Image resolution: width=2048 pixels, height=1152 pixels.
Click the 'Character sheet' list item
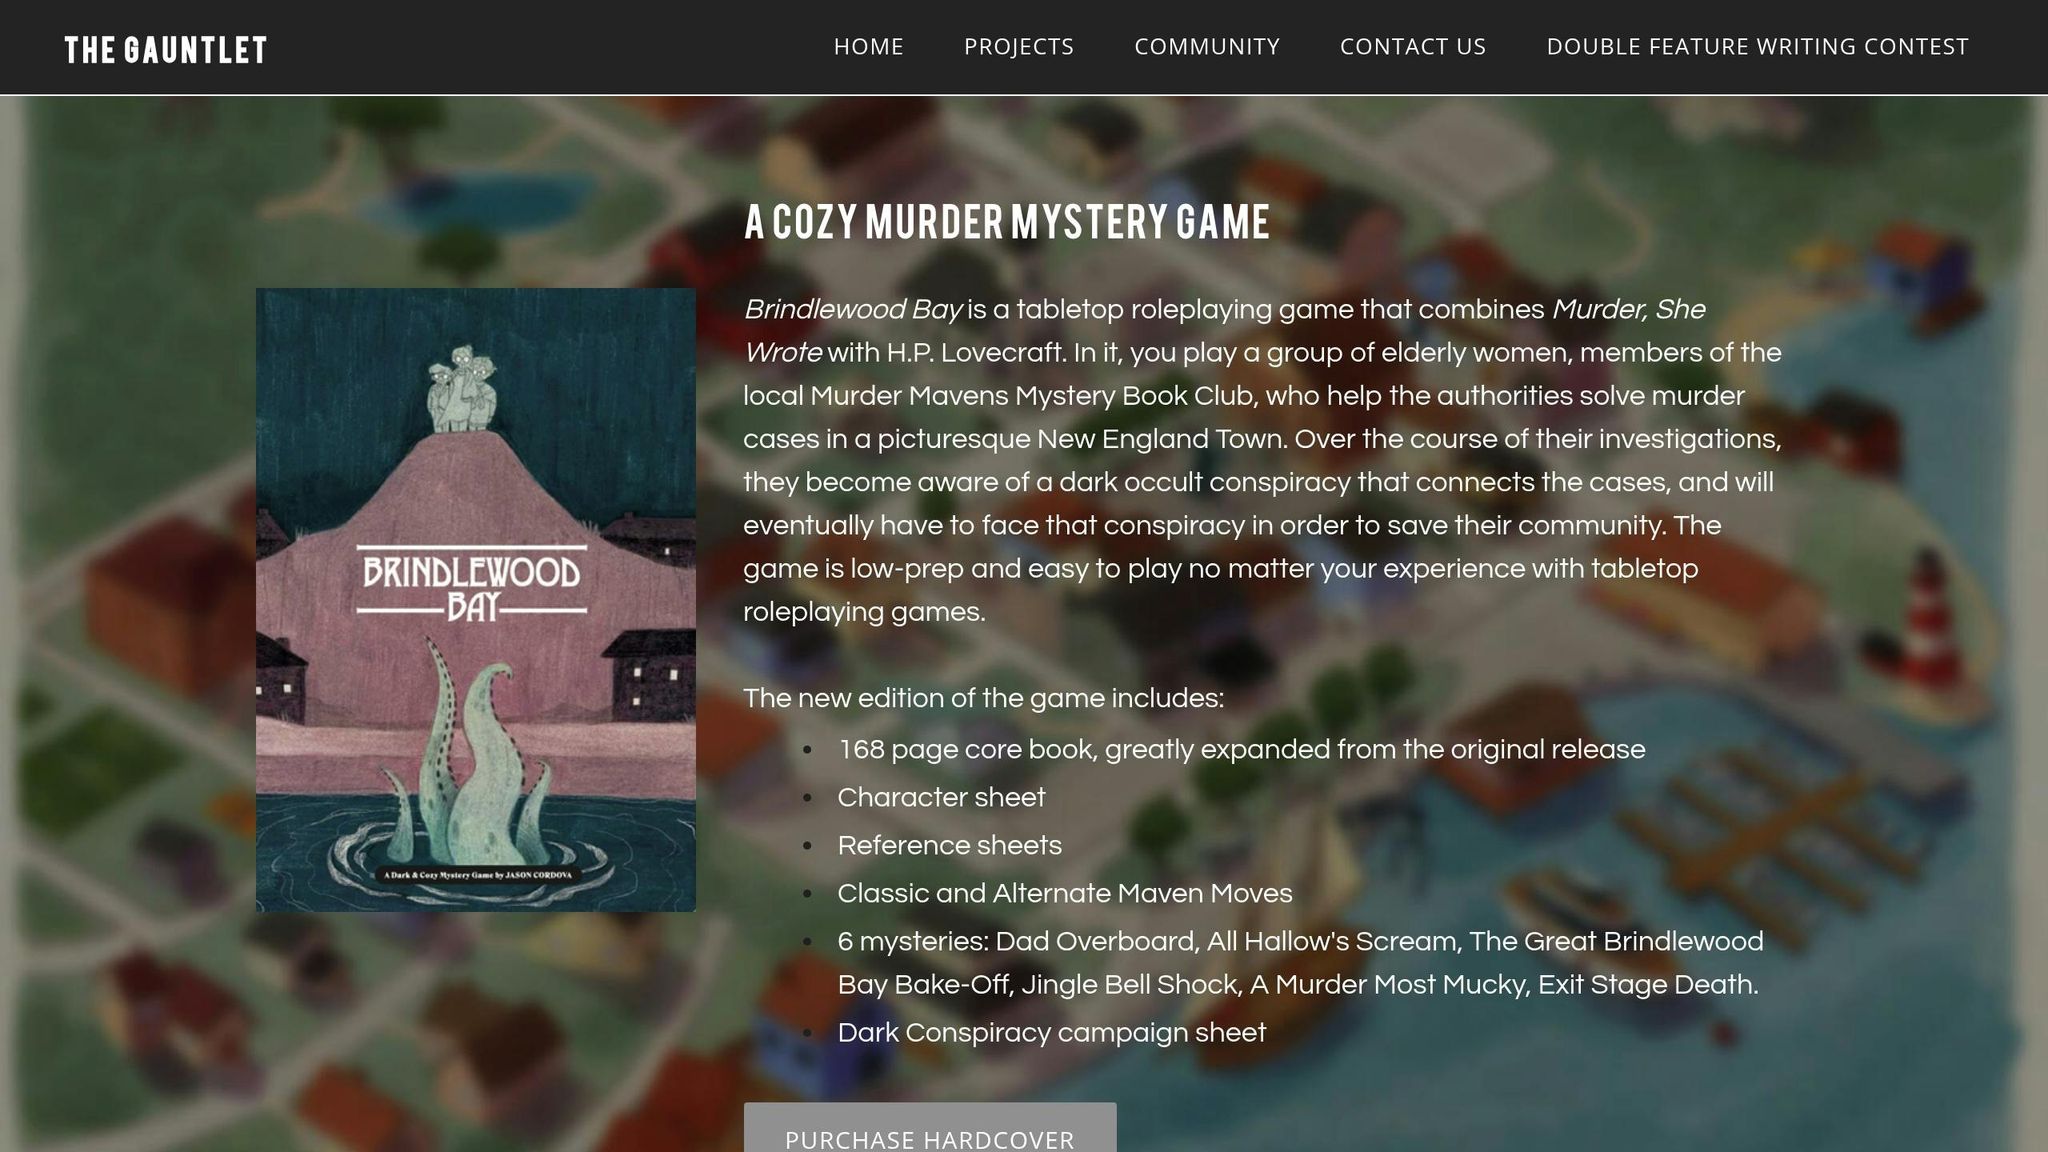point(941,797)
